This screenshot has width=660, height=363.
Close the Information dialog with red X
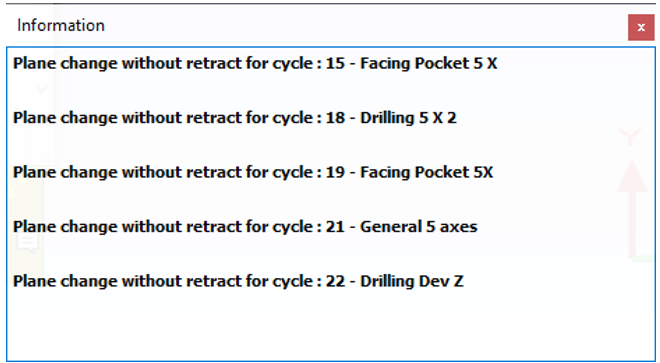tap(641, 27)
